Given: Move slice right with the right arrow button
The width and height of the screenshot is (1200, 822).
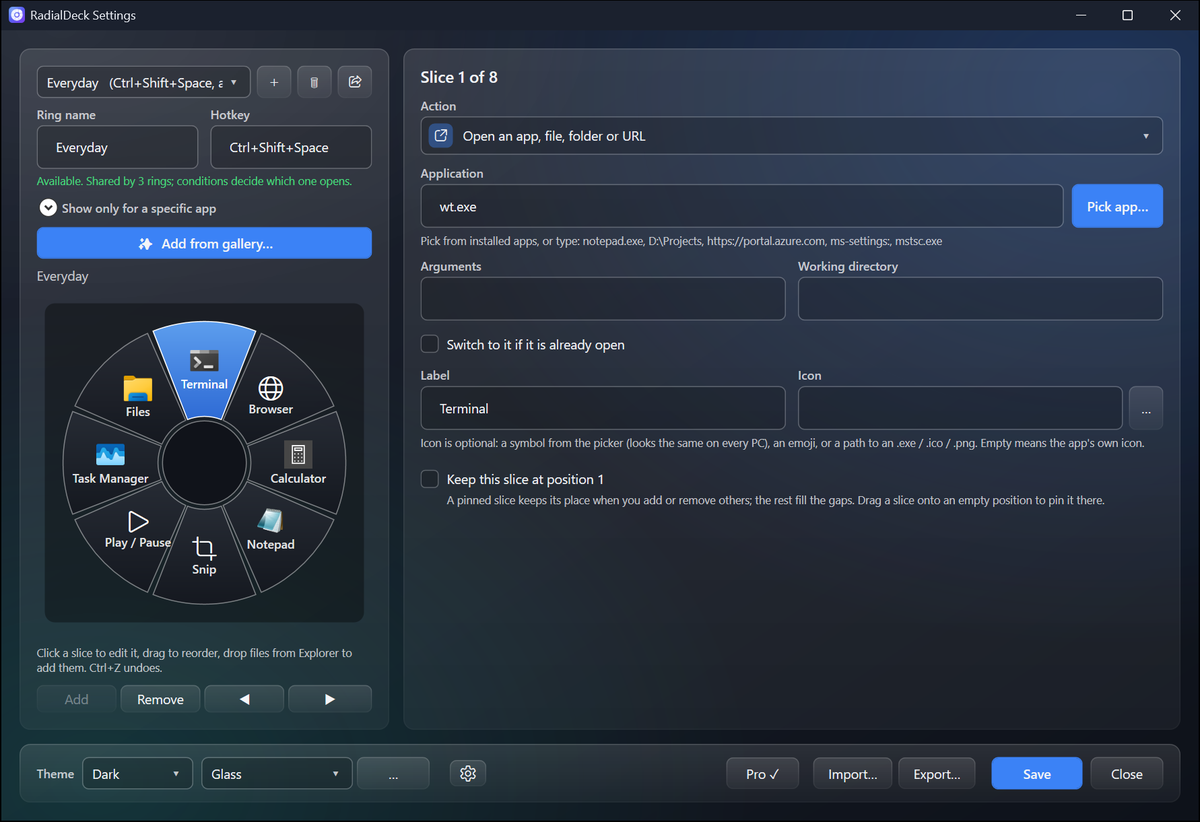Looking at the screenshot, I should (330, 700).
